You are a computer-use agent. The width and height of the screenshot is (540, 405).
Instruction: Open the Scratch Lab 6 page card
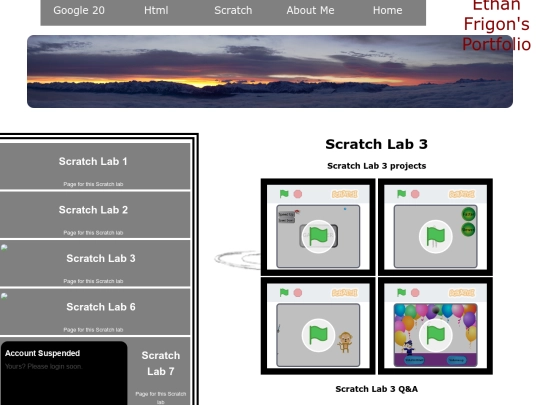(95, 312)
